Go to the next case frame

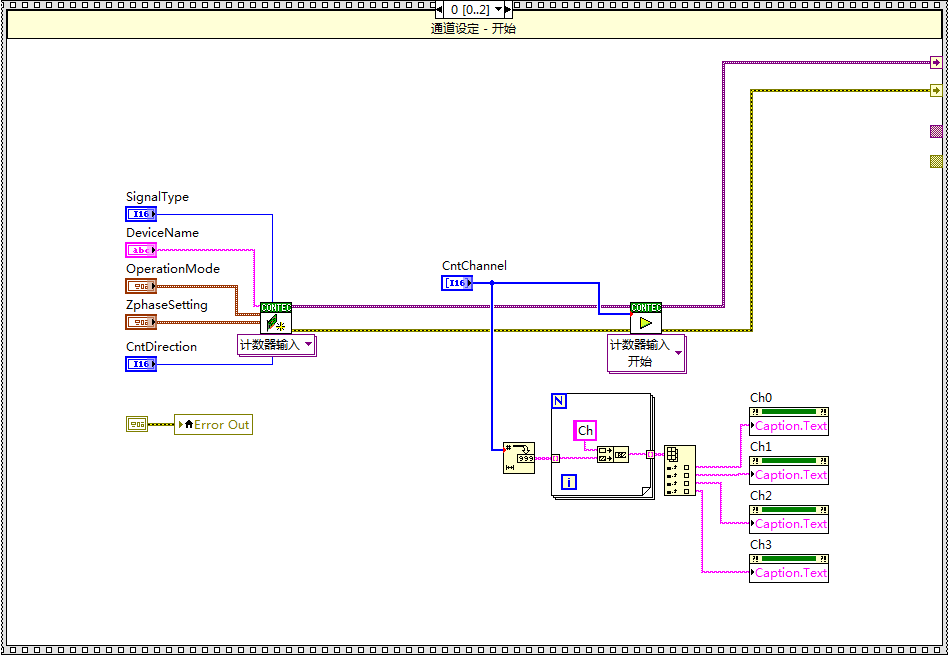point(507,10)
